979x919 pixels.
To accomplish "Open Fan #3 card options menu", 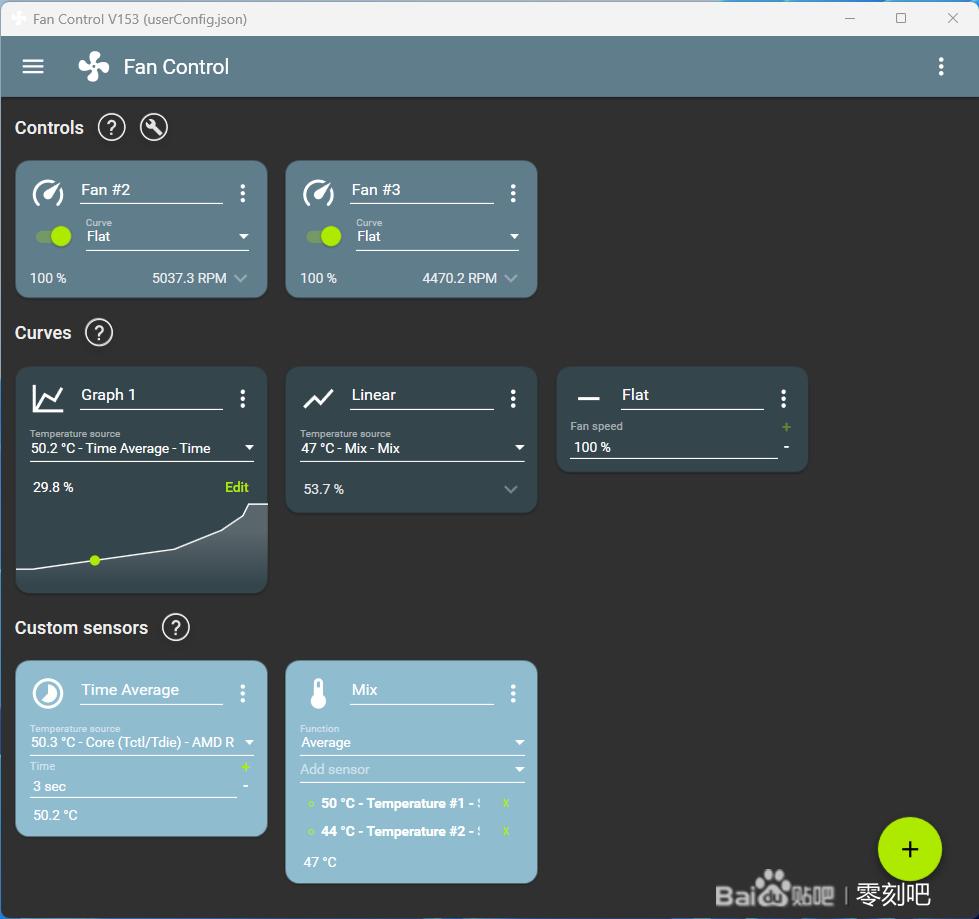I will click(513, 193).
